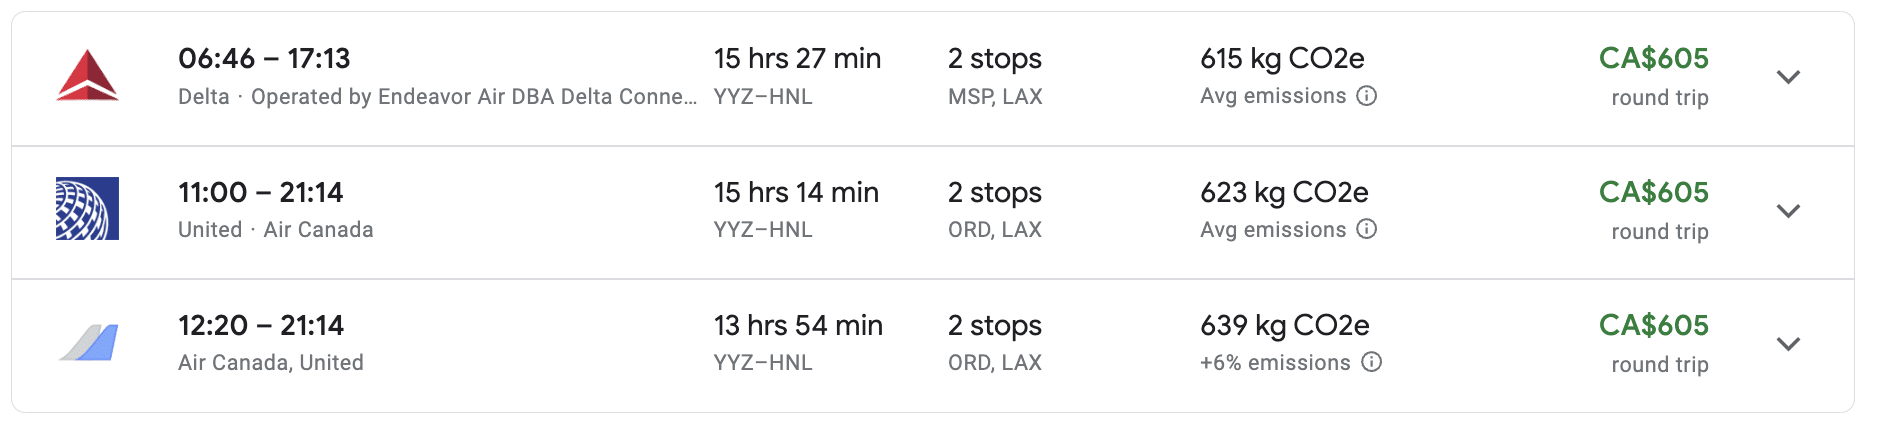This screenshot has height=434, width=1880.
Task: Click the United airline logo
Action: [x=88, y=209]
